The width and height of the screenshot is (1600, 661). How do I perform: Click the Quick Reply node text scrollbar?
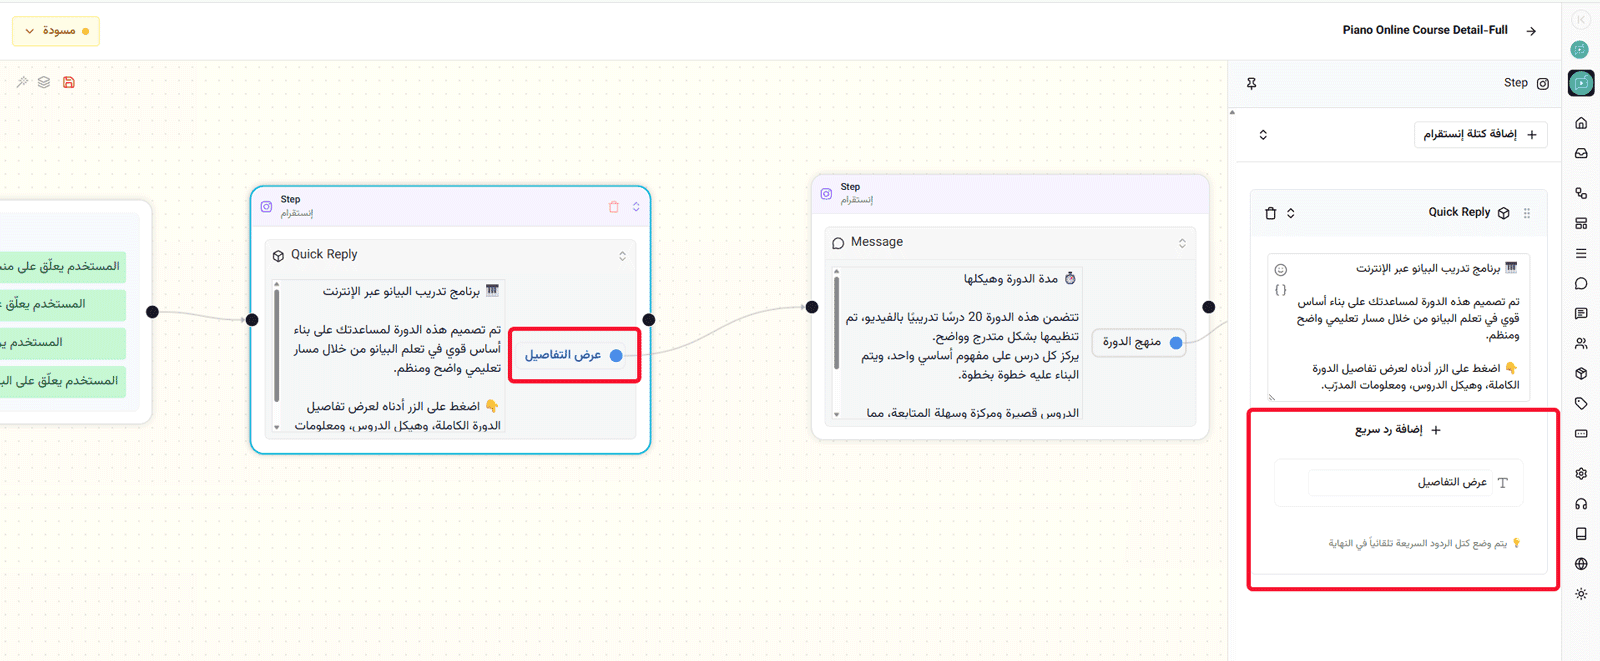click(277, 345)
